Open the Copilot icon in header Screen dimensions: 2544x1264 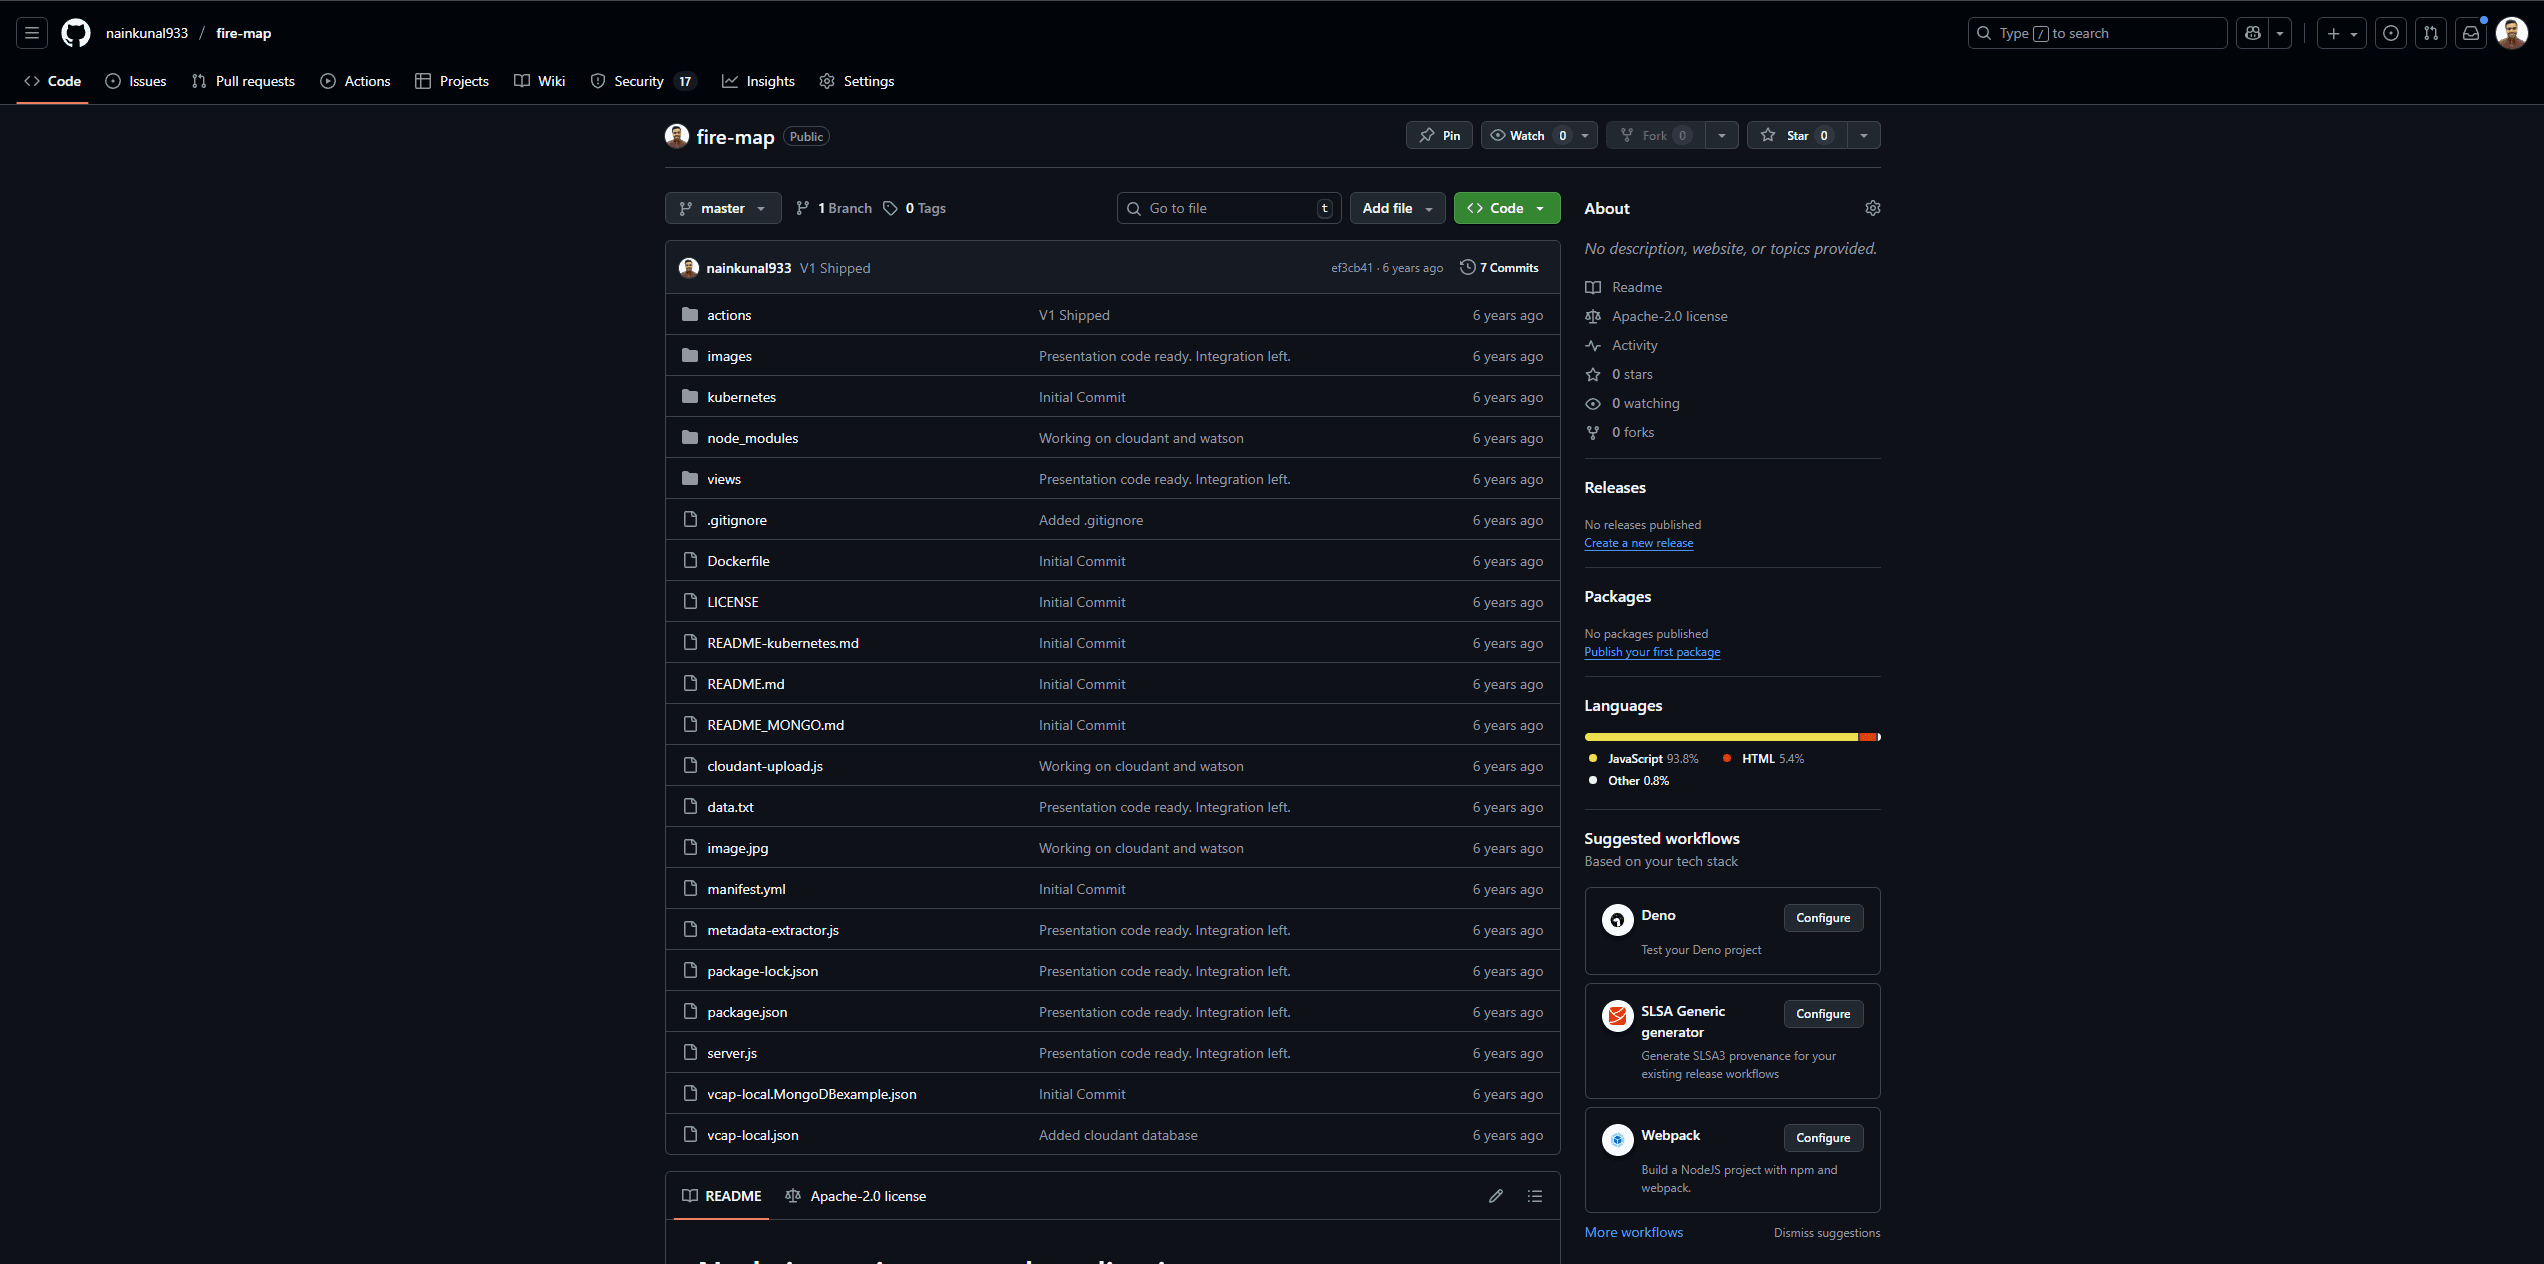(2252, 33)
